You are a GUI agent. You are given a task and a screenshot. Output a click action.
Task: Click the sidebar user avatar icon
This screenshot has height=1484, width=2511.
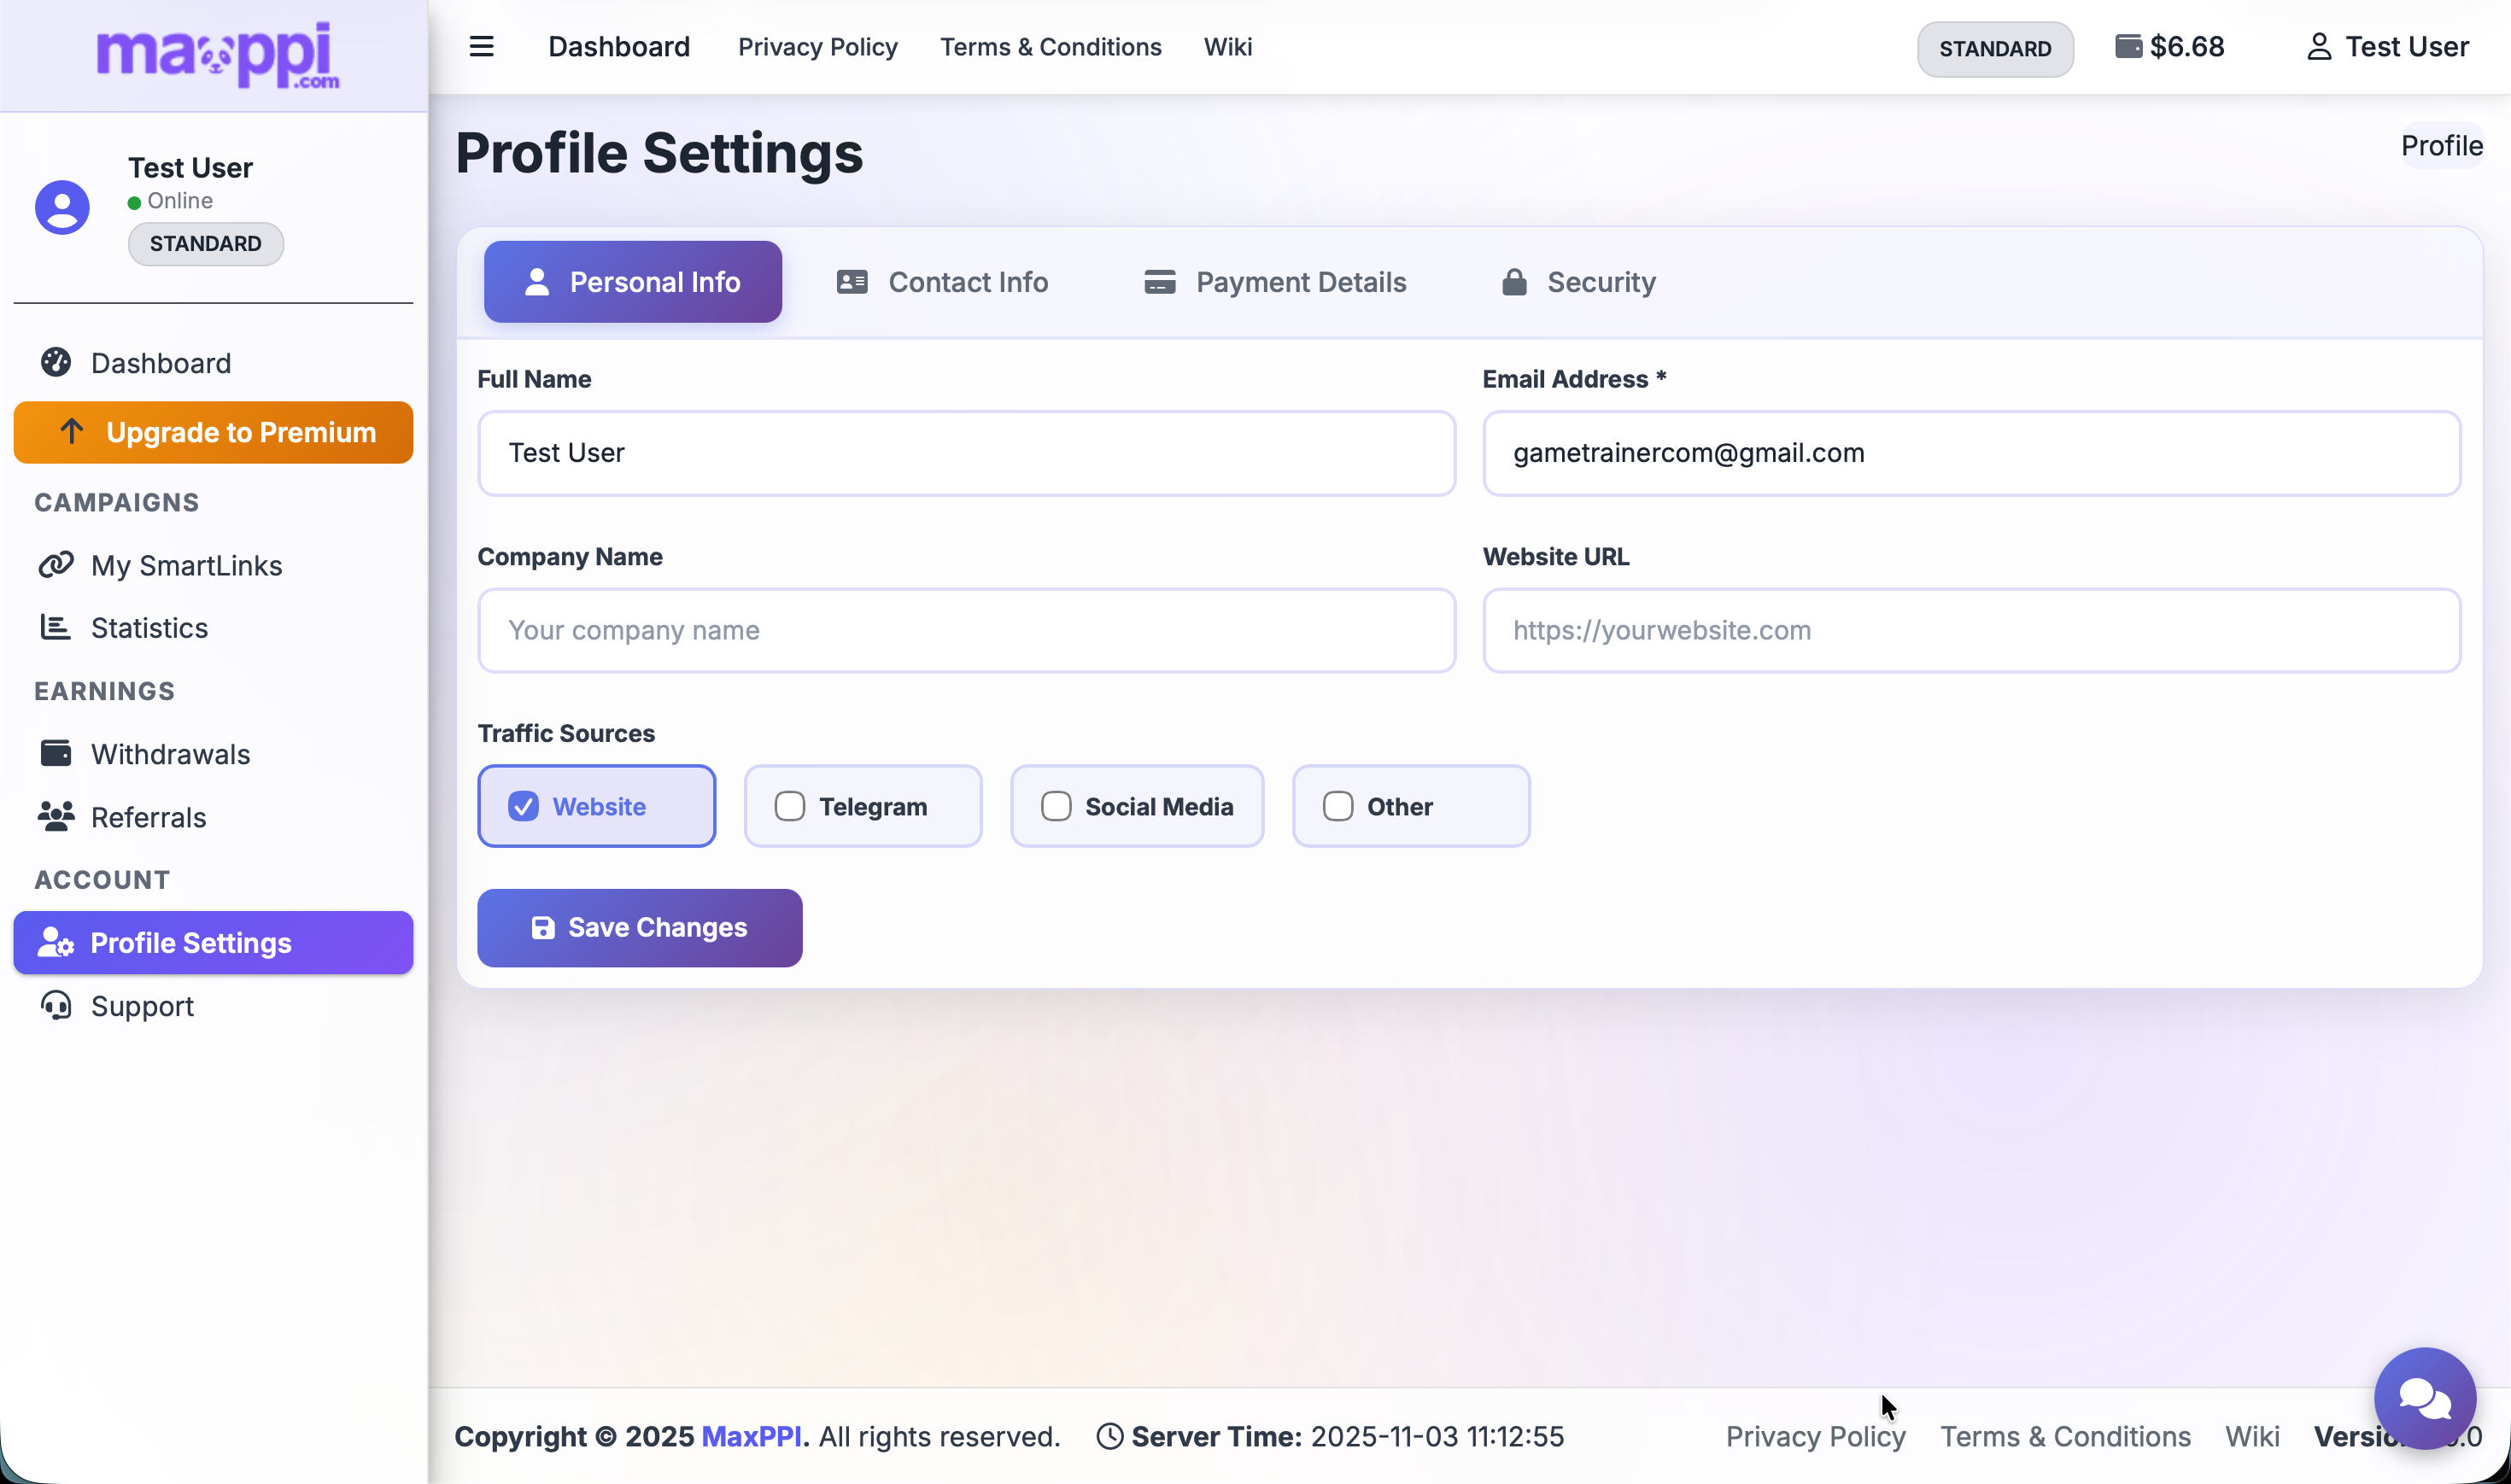tap(62, 207)
